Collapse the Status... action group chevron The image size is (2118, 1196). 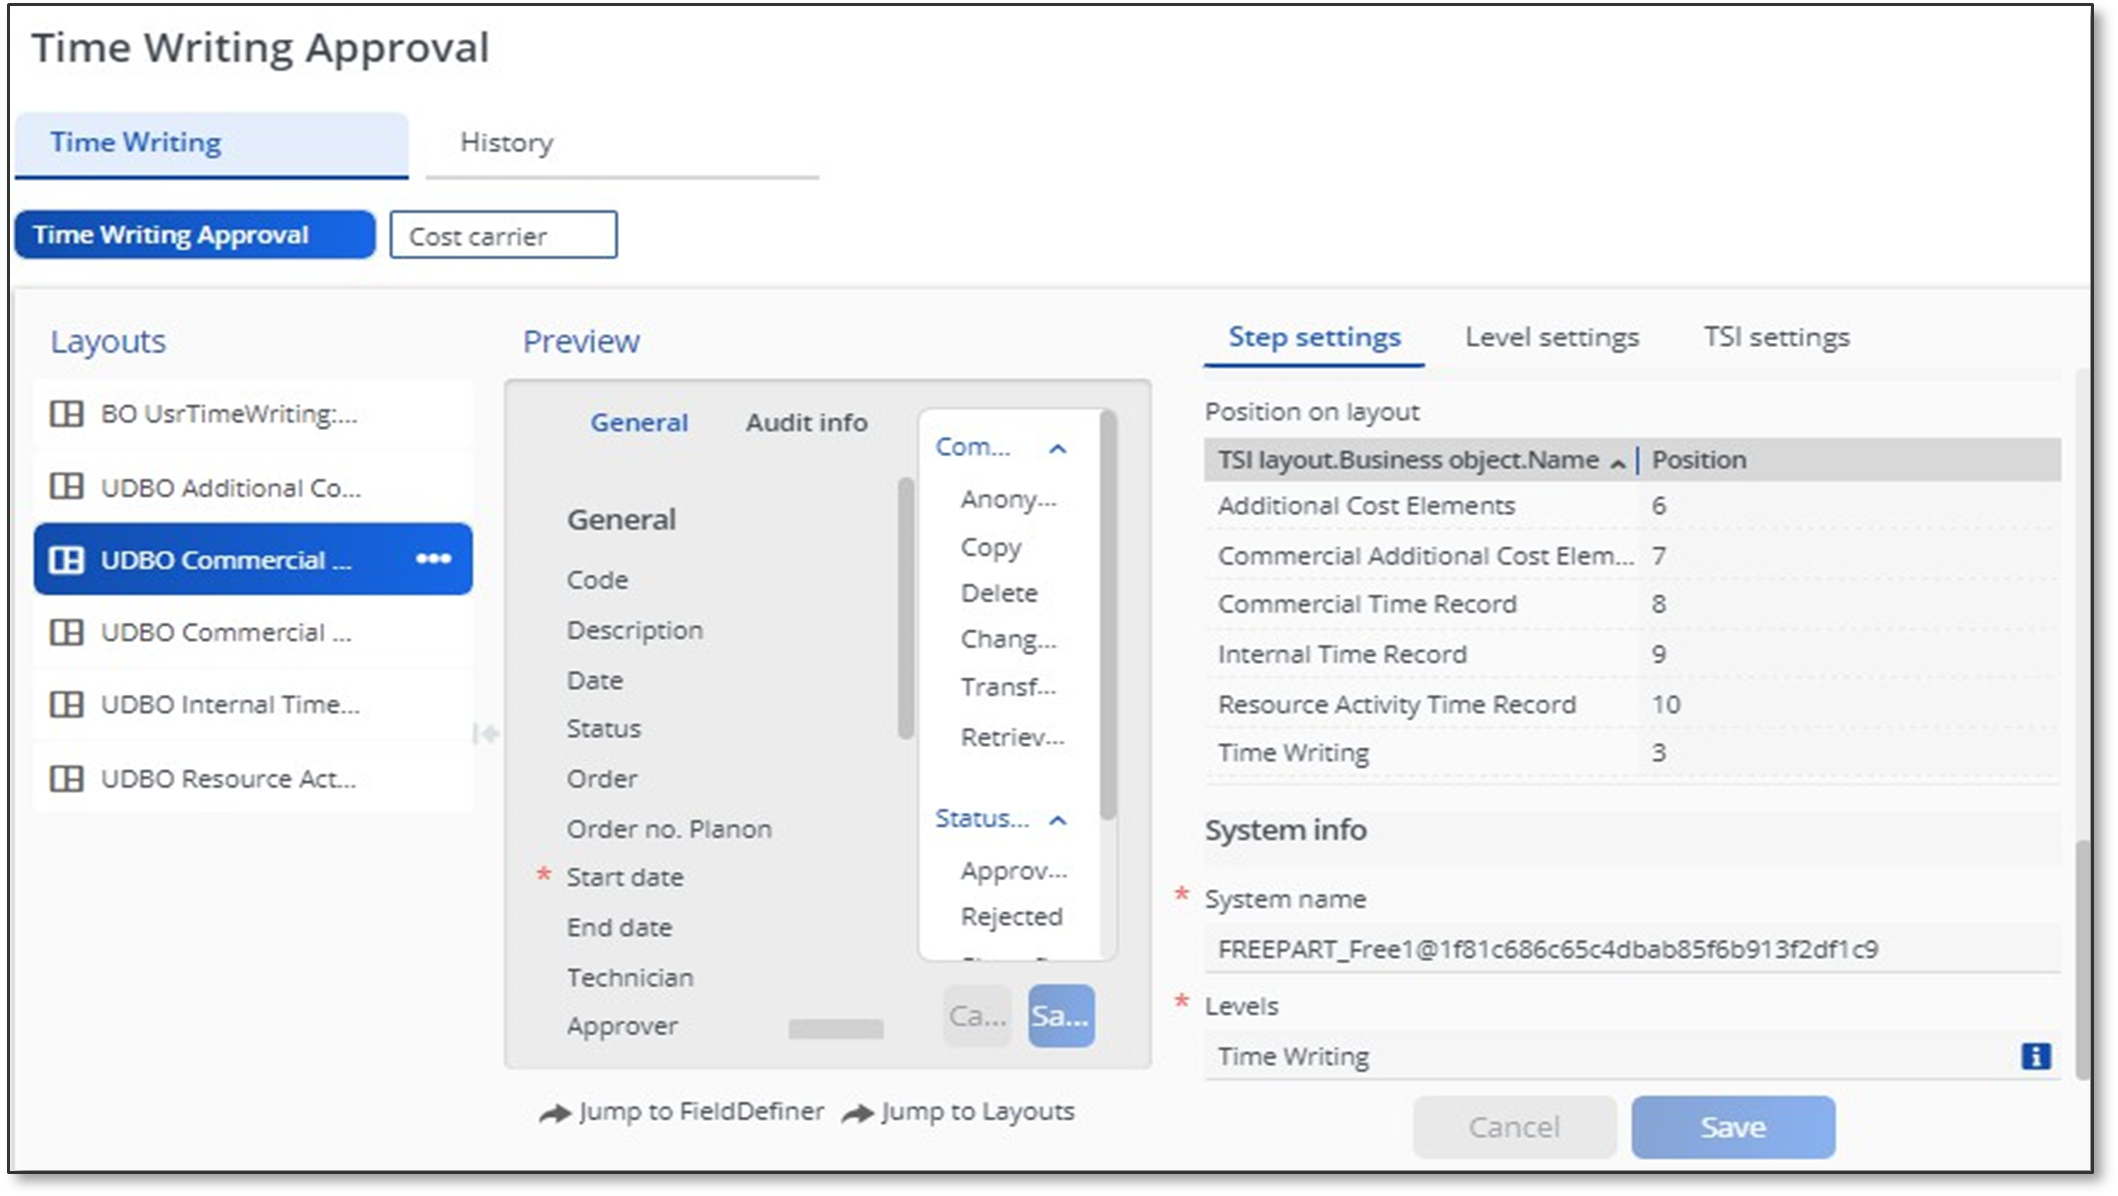(1057, 820)
